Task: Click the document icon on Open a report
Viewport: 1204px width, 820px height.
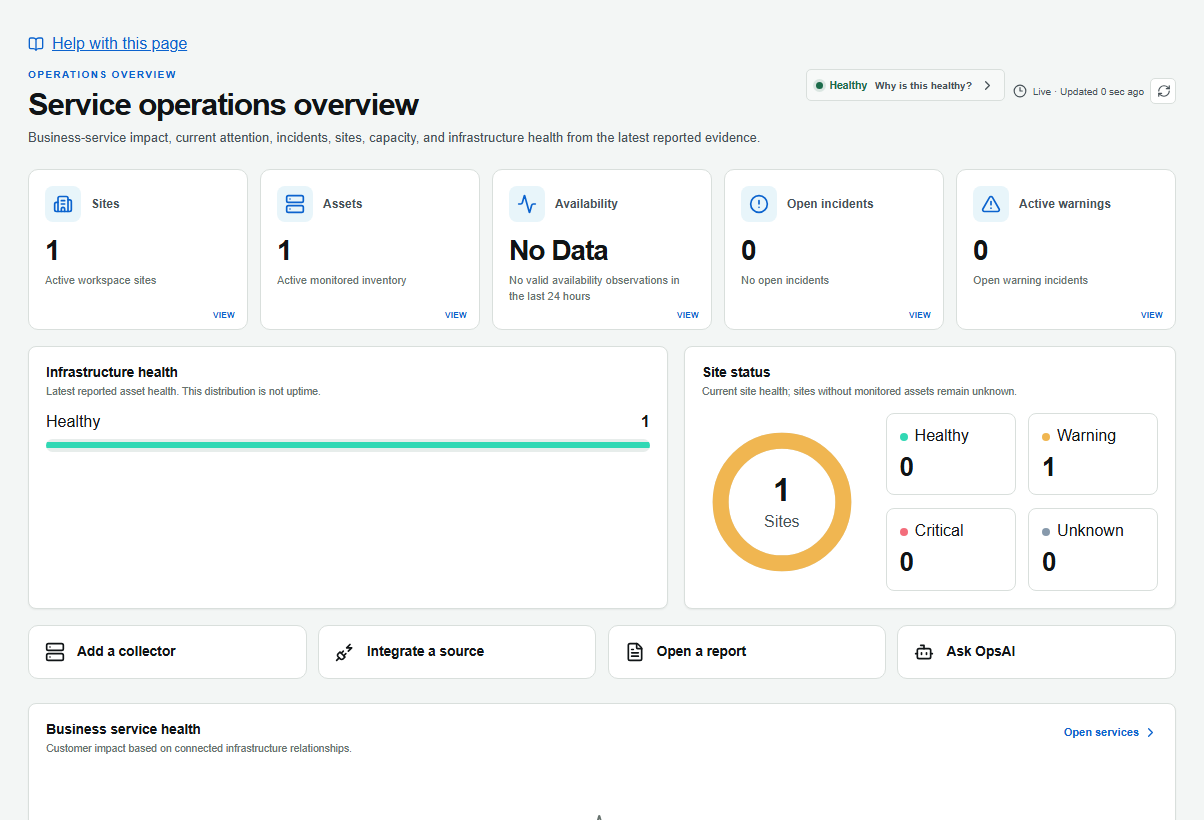Action: point(635,652)
